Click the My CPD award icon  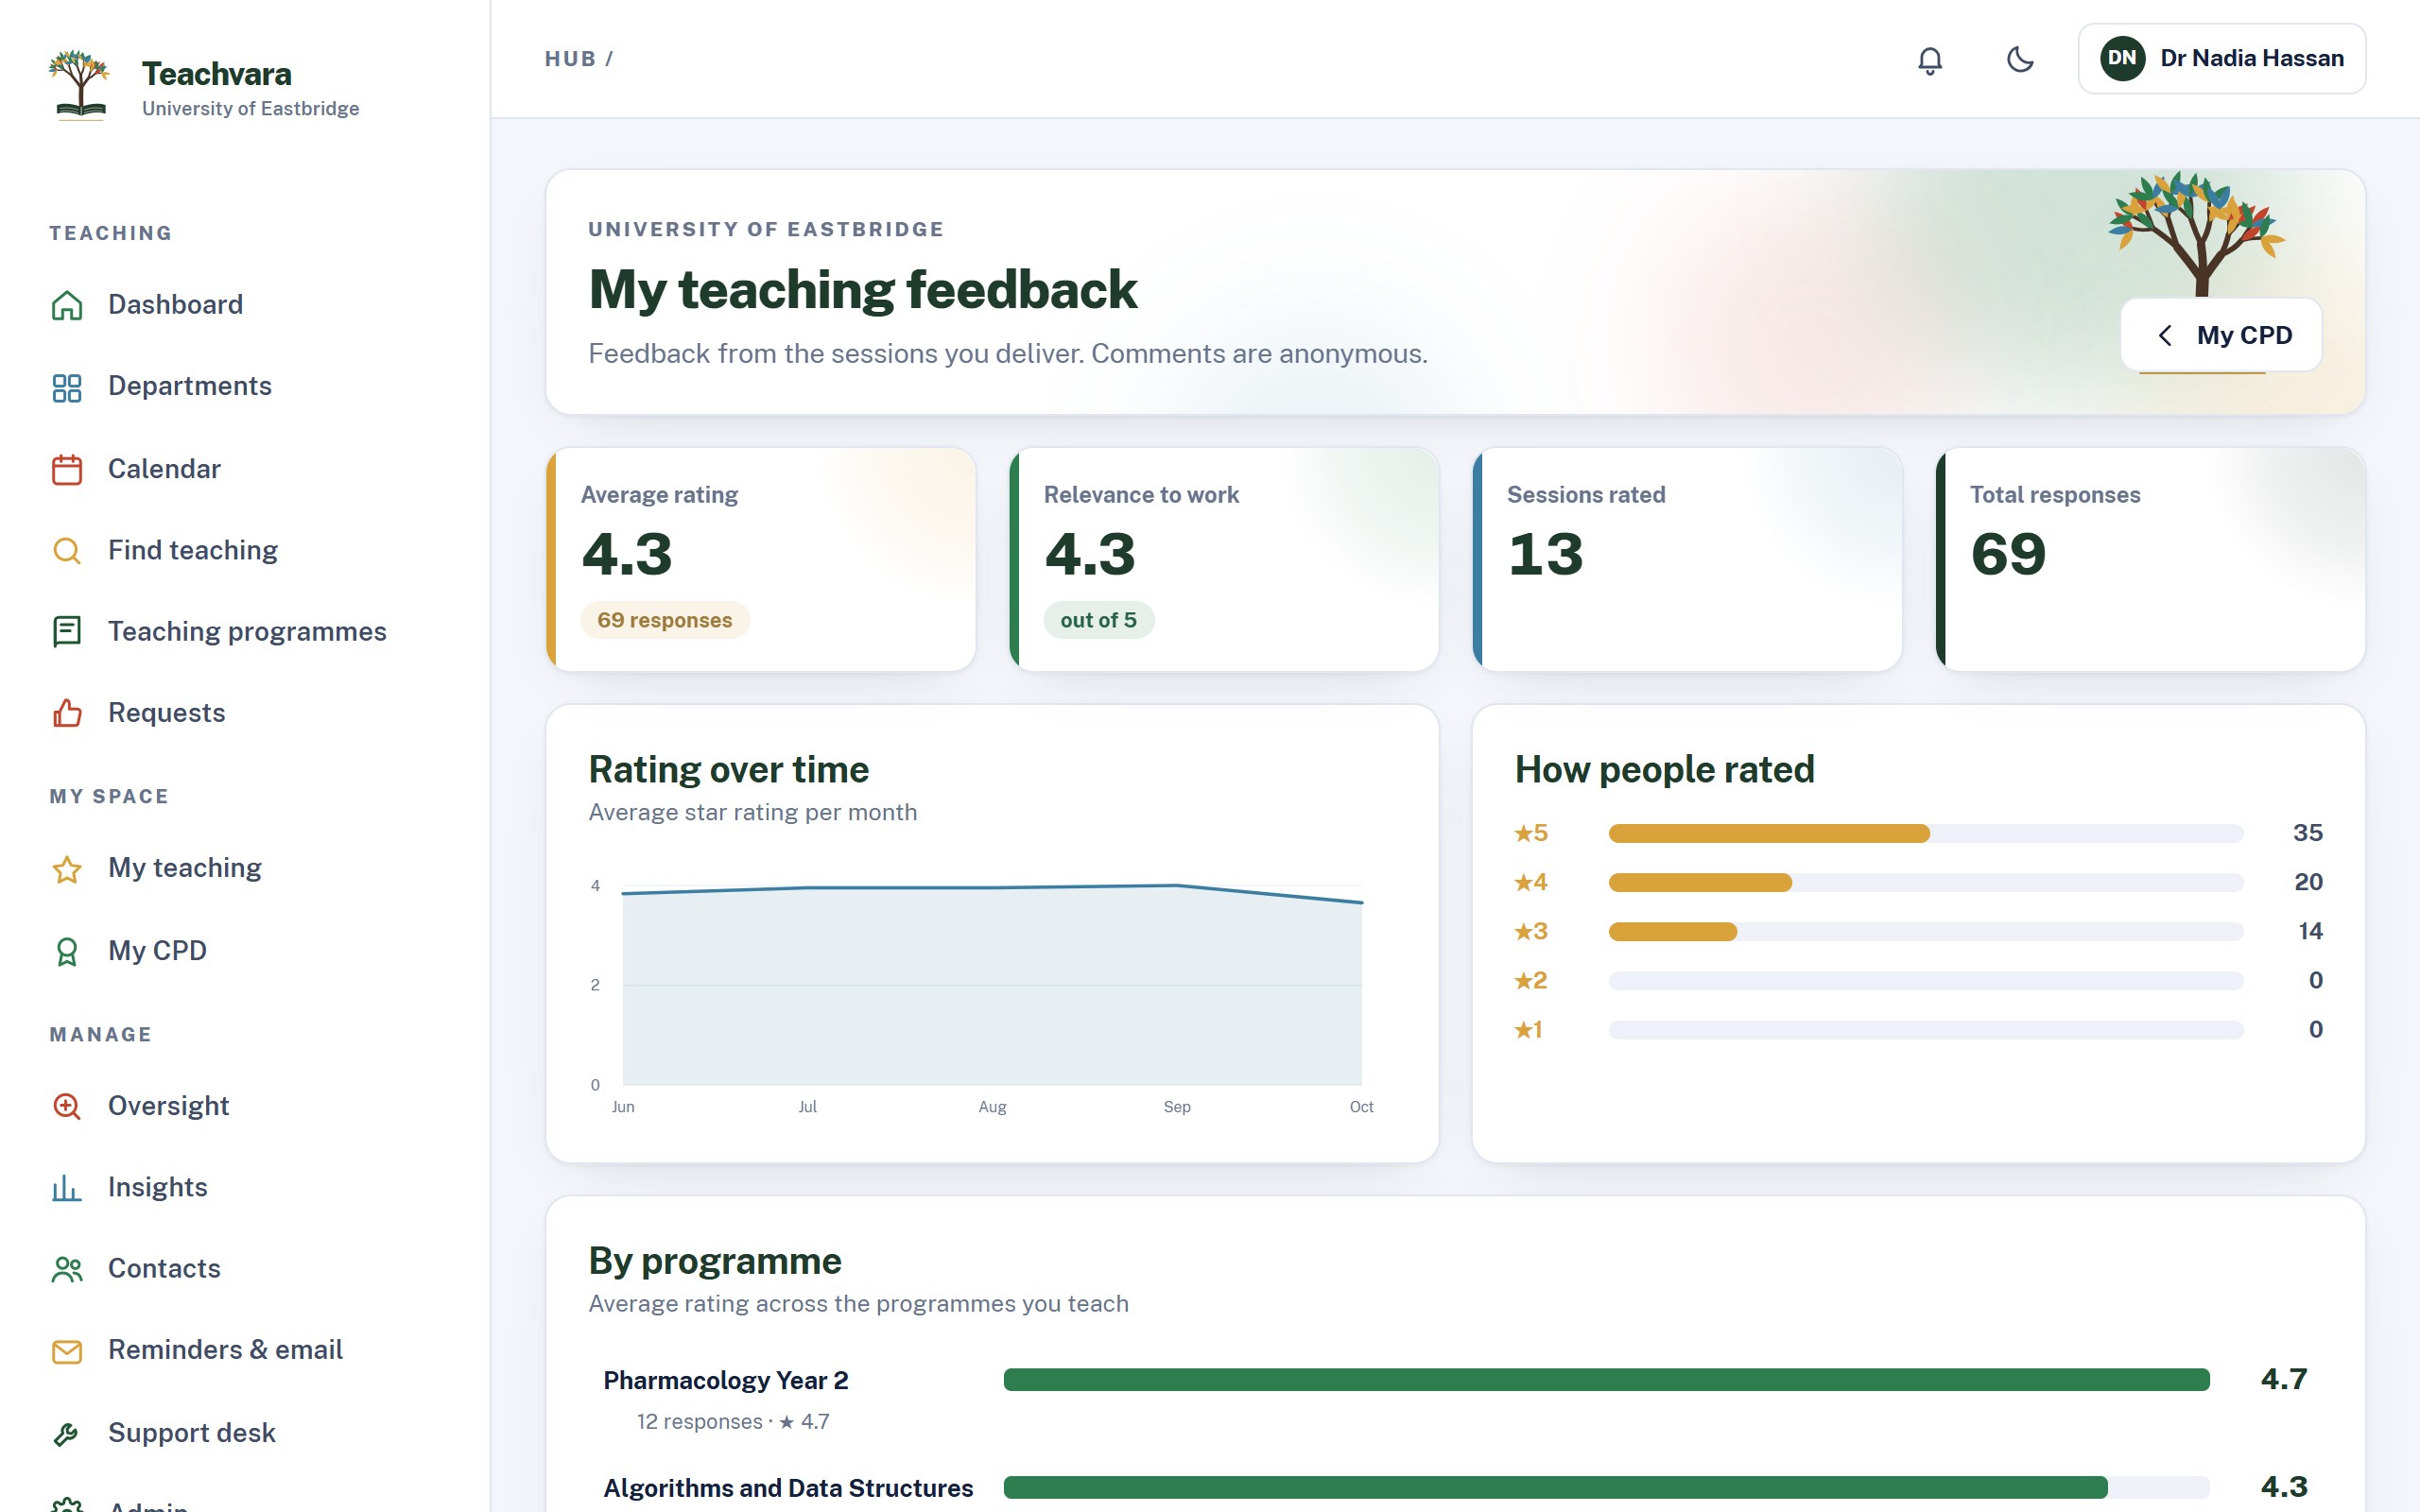67,951
